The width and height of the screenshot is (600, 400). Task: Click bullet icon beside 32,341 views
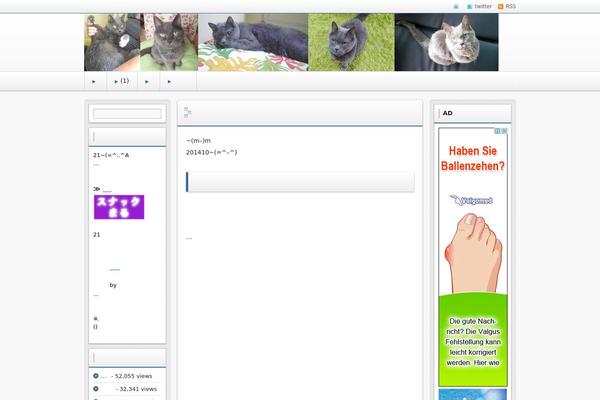(96, 389)
